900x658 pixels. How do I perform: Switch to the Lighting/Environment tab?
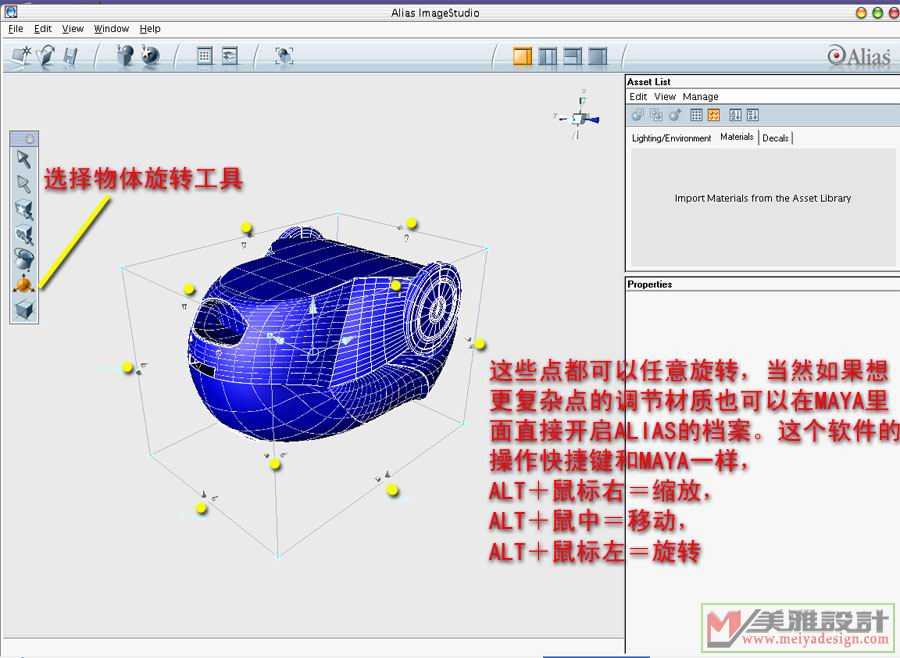pos(671,138)
